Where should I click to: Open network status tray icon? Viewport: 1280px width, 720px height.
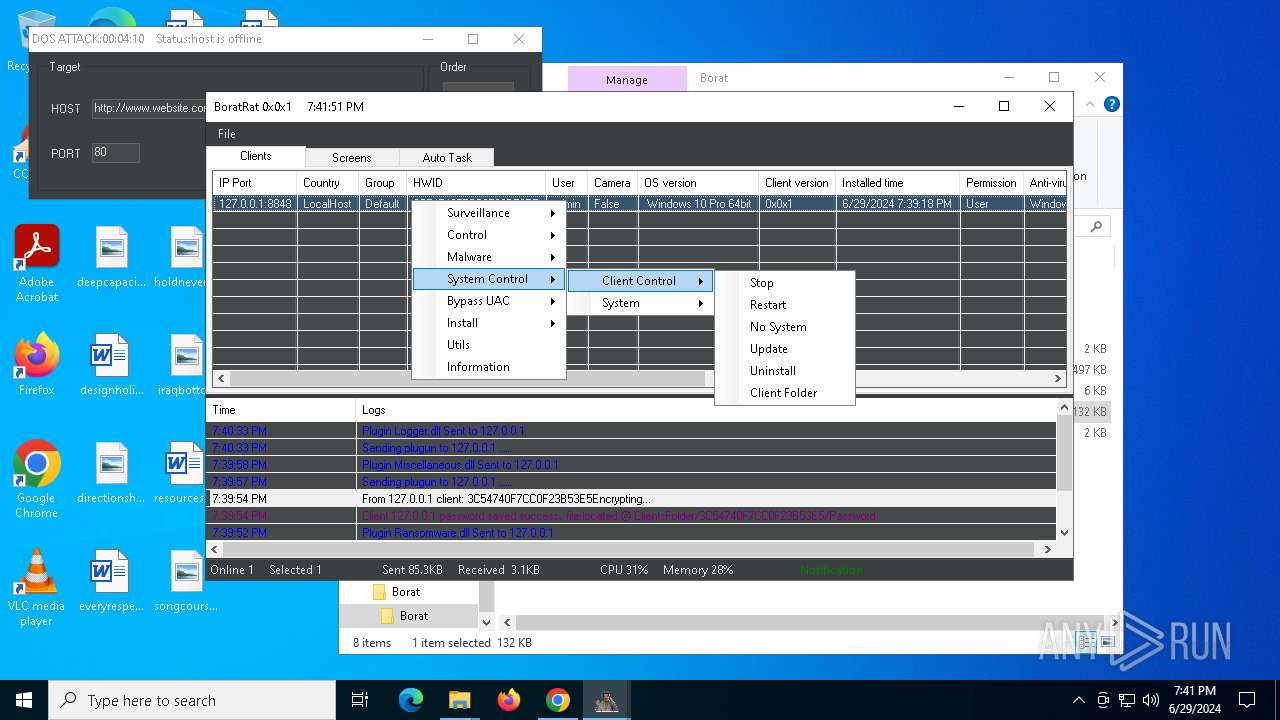(x=1127, y=700)
